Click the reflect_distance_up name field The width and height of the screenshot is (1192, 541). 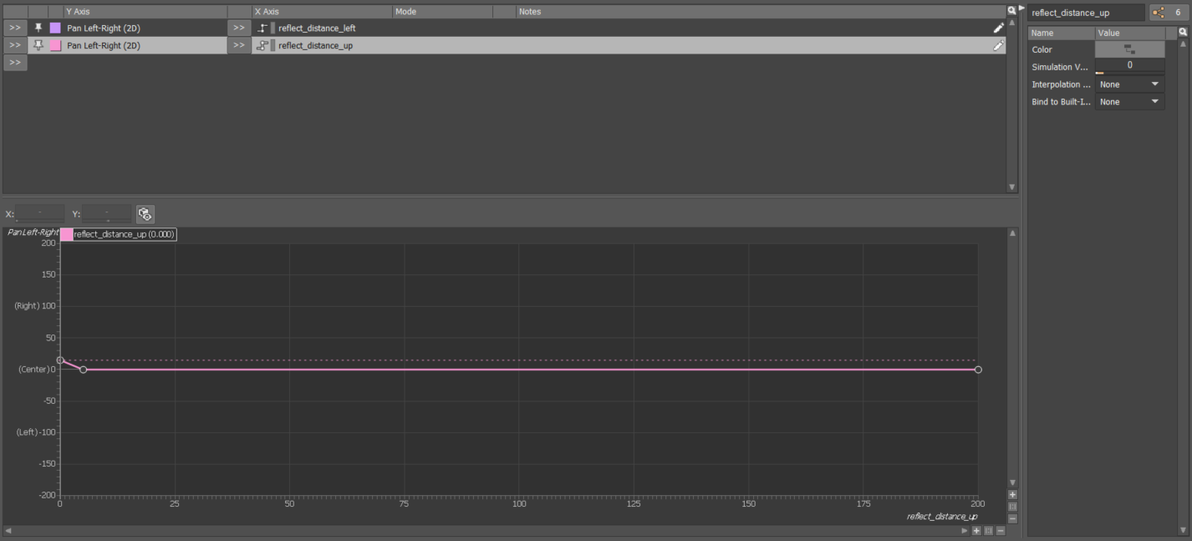[1086, 12]
